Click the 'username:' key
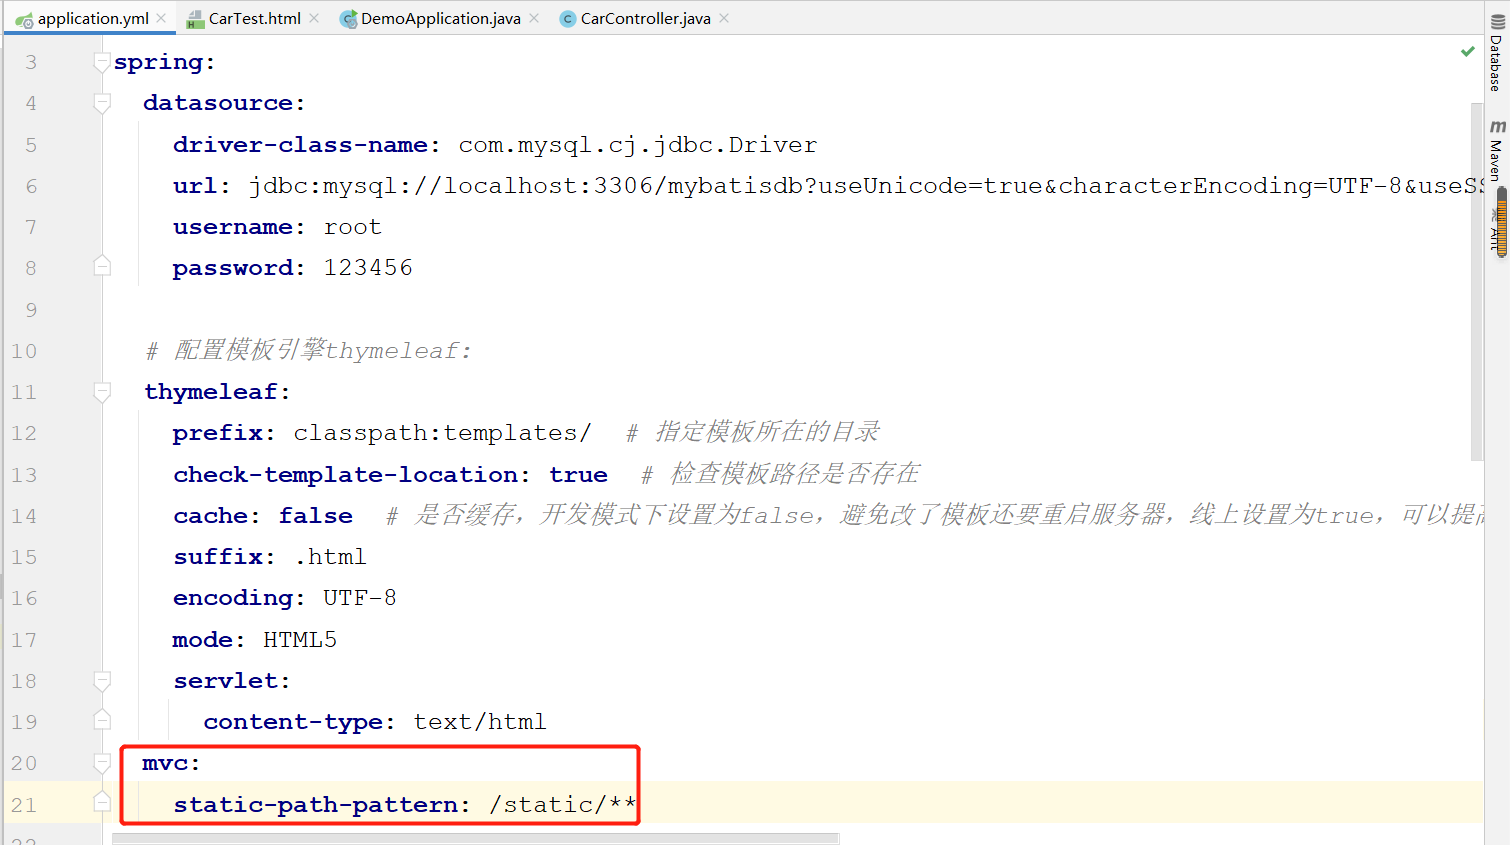The width and height of the screenshot is (1510, 845). (239, 227)
